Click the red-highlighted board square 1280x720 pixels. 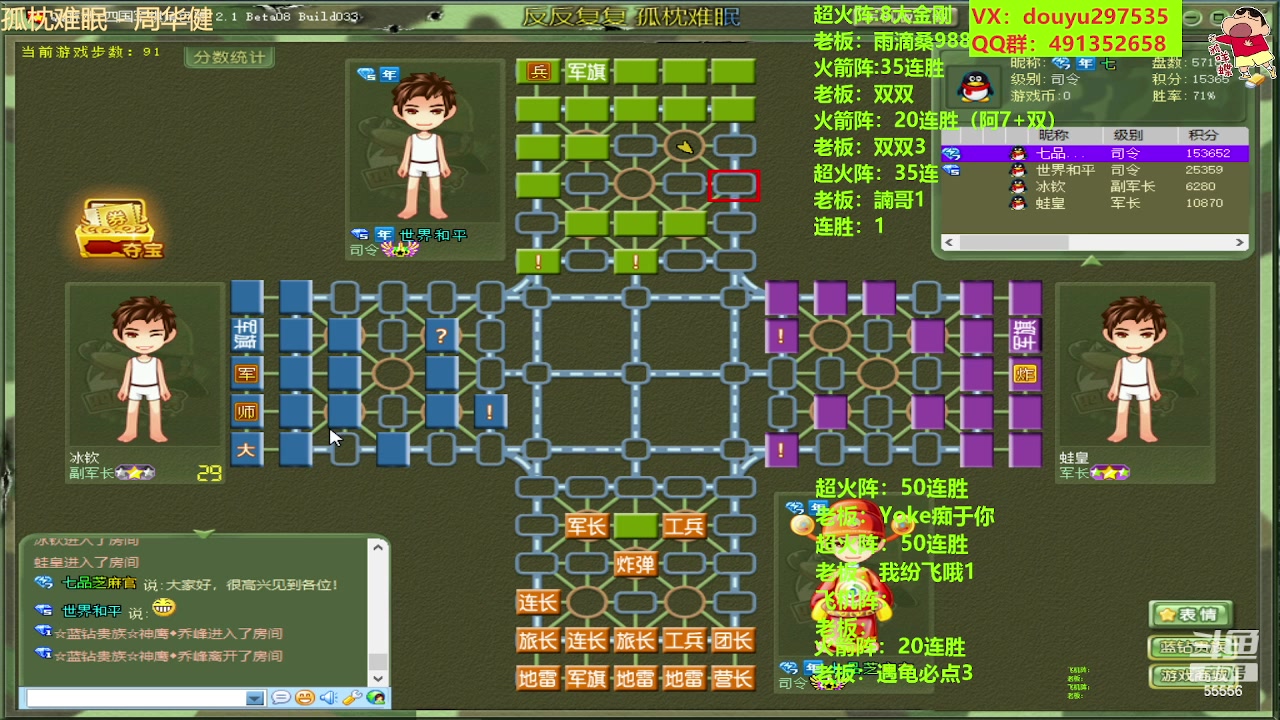(733, 185)
